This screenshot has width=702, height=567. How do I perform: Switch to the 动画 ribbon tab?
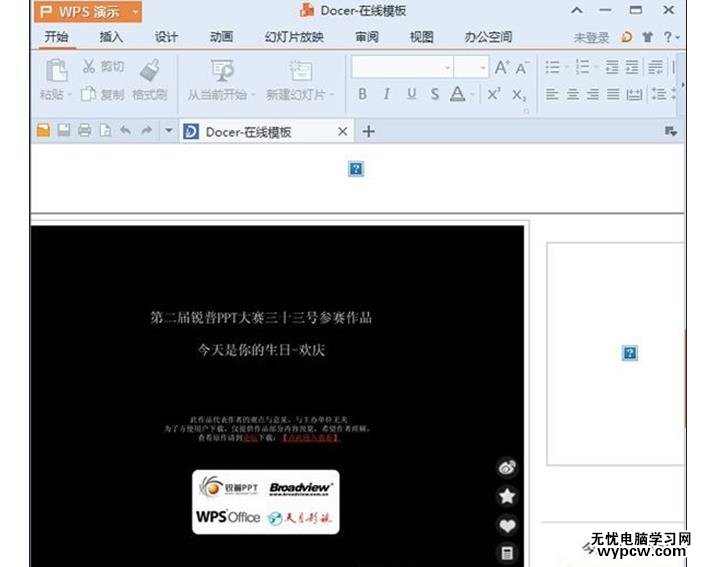click(221, 37)
